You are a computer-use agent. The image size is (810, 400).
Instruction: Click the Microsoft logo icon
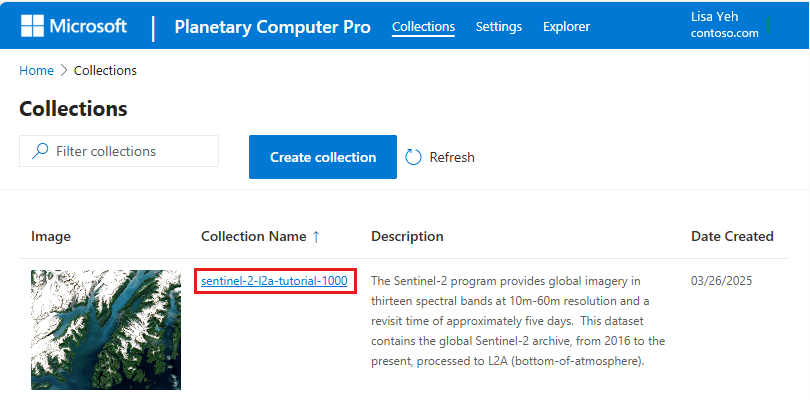33,26
